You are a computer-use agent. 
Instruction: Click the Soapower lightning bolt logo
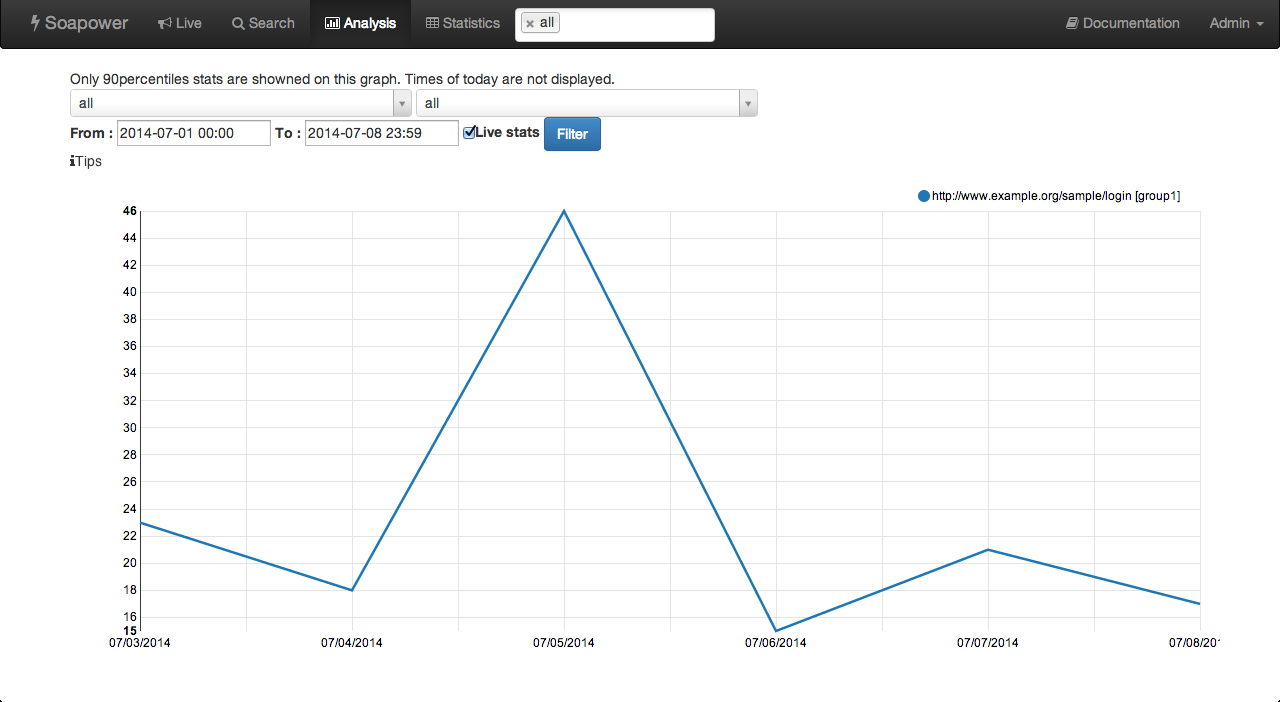35,22
